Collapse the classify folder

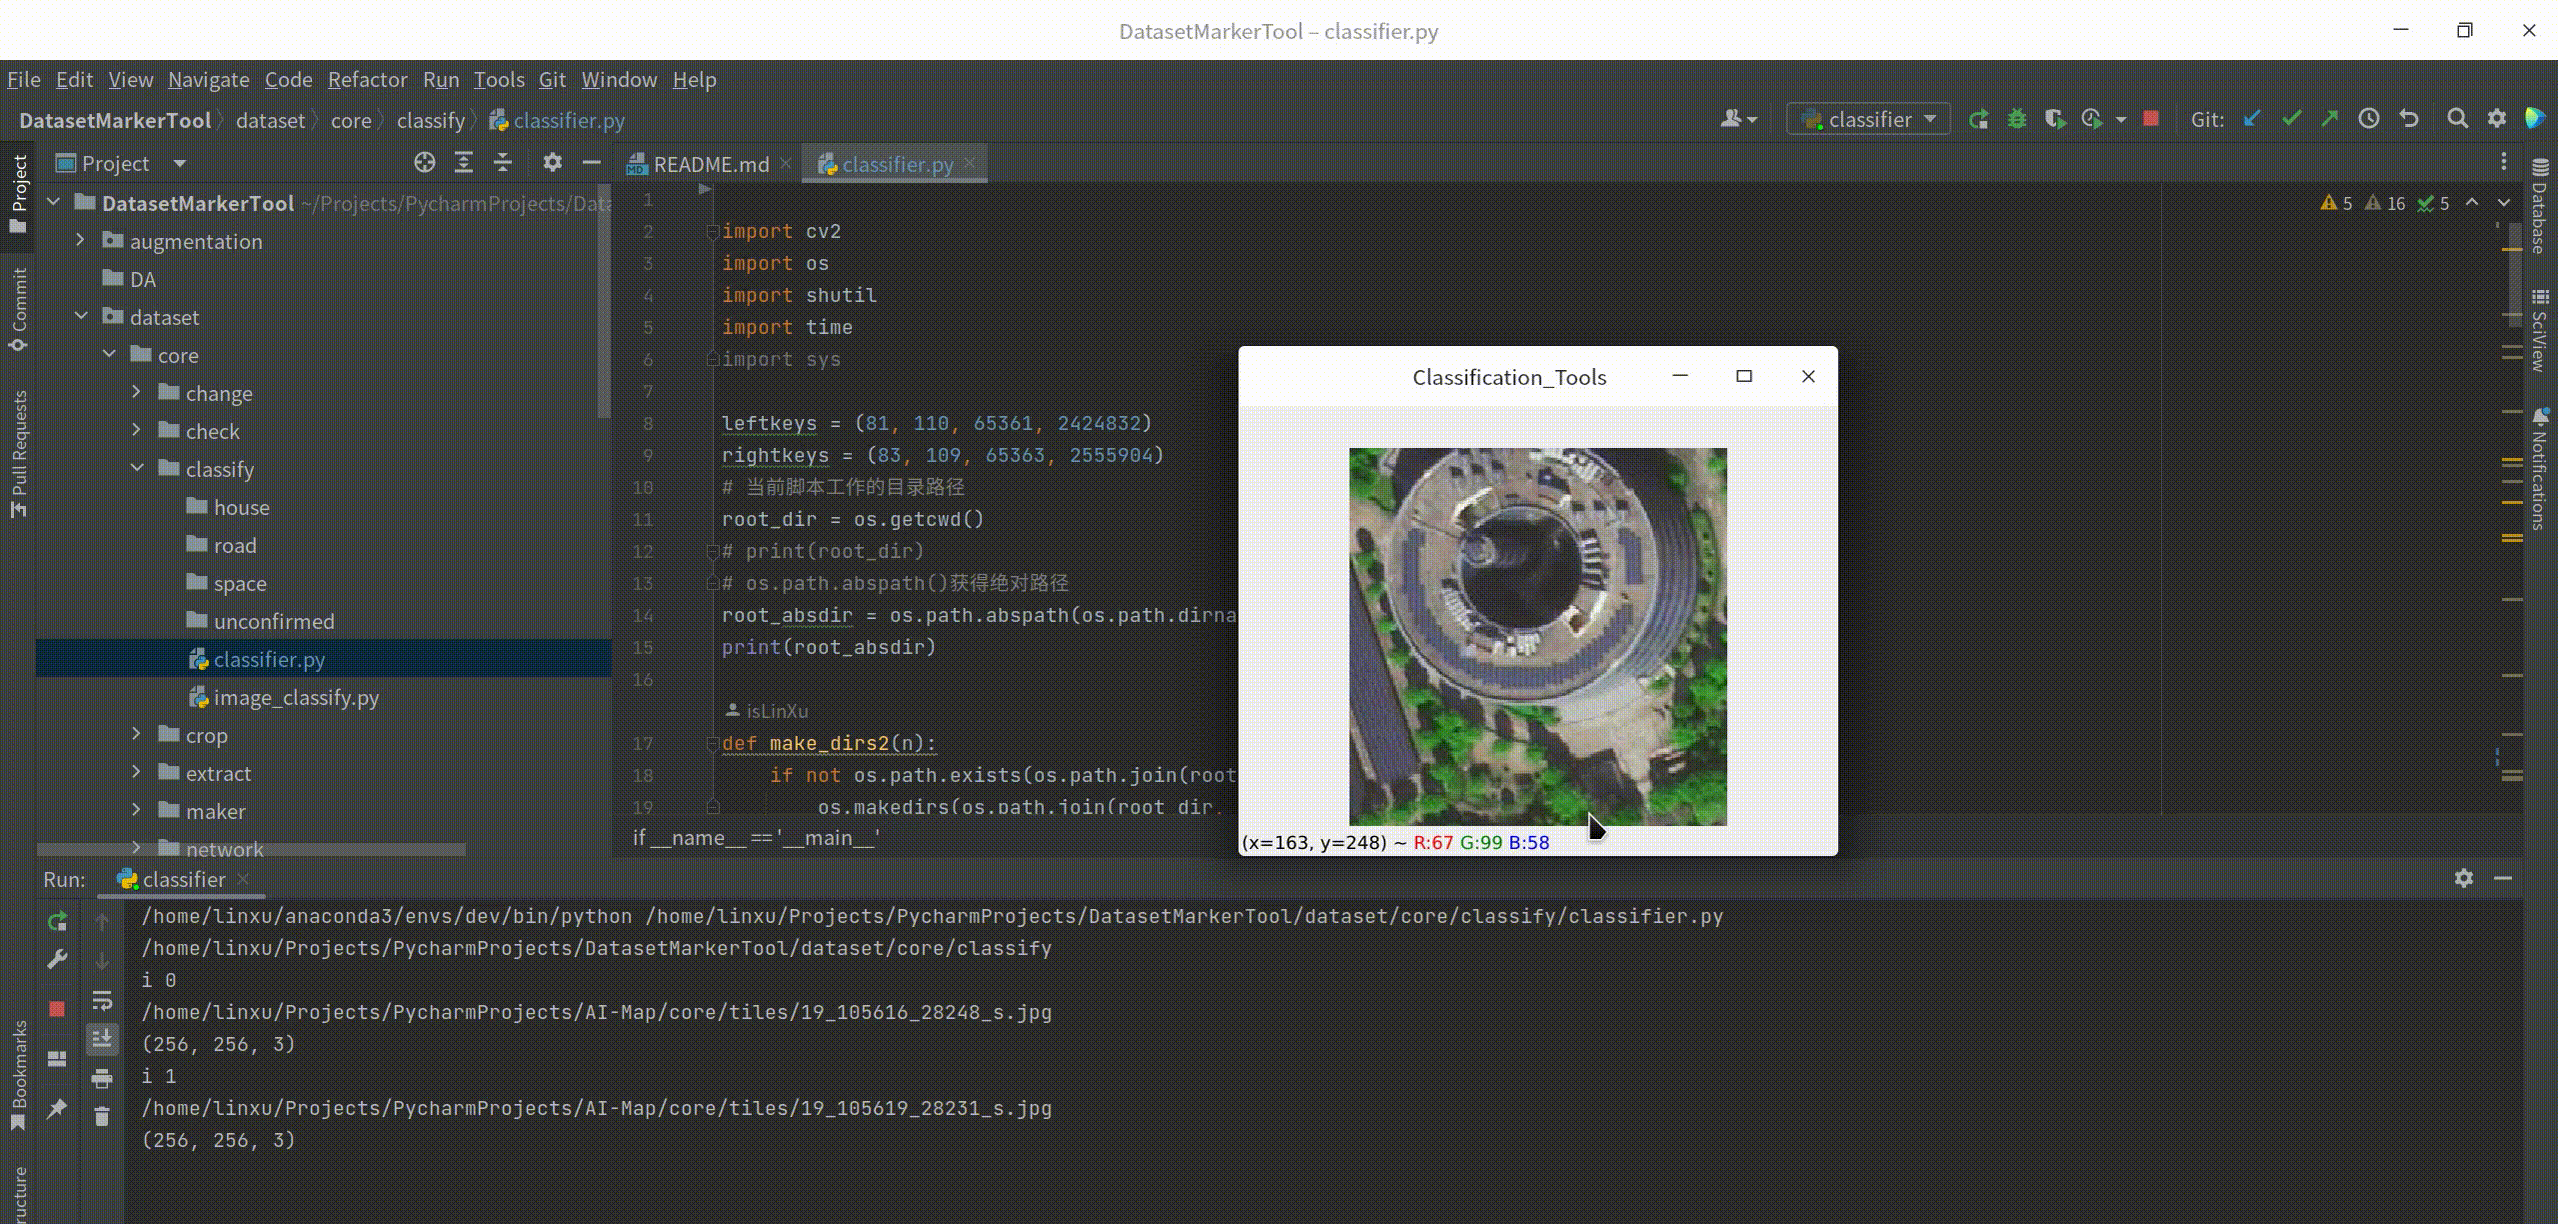pyautogui.click(x=137, y=469)
